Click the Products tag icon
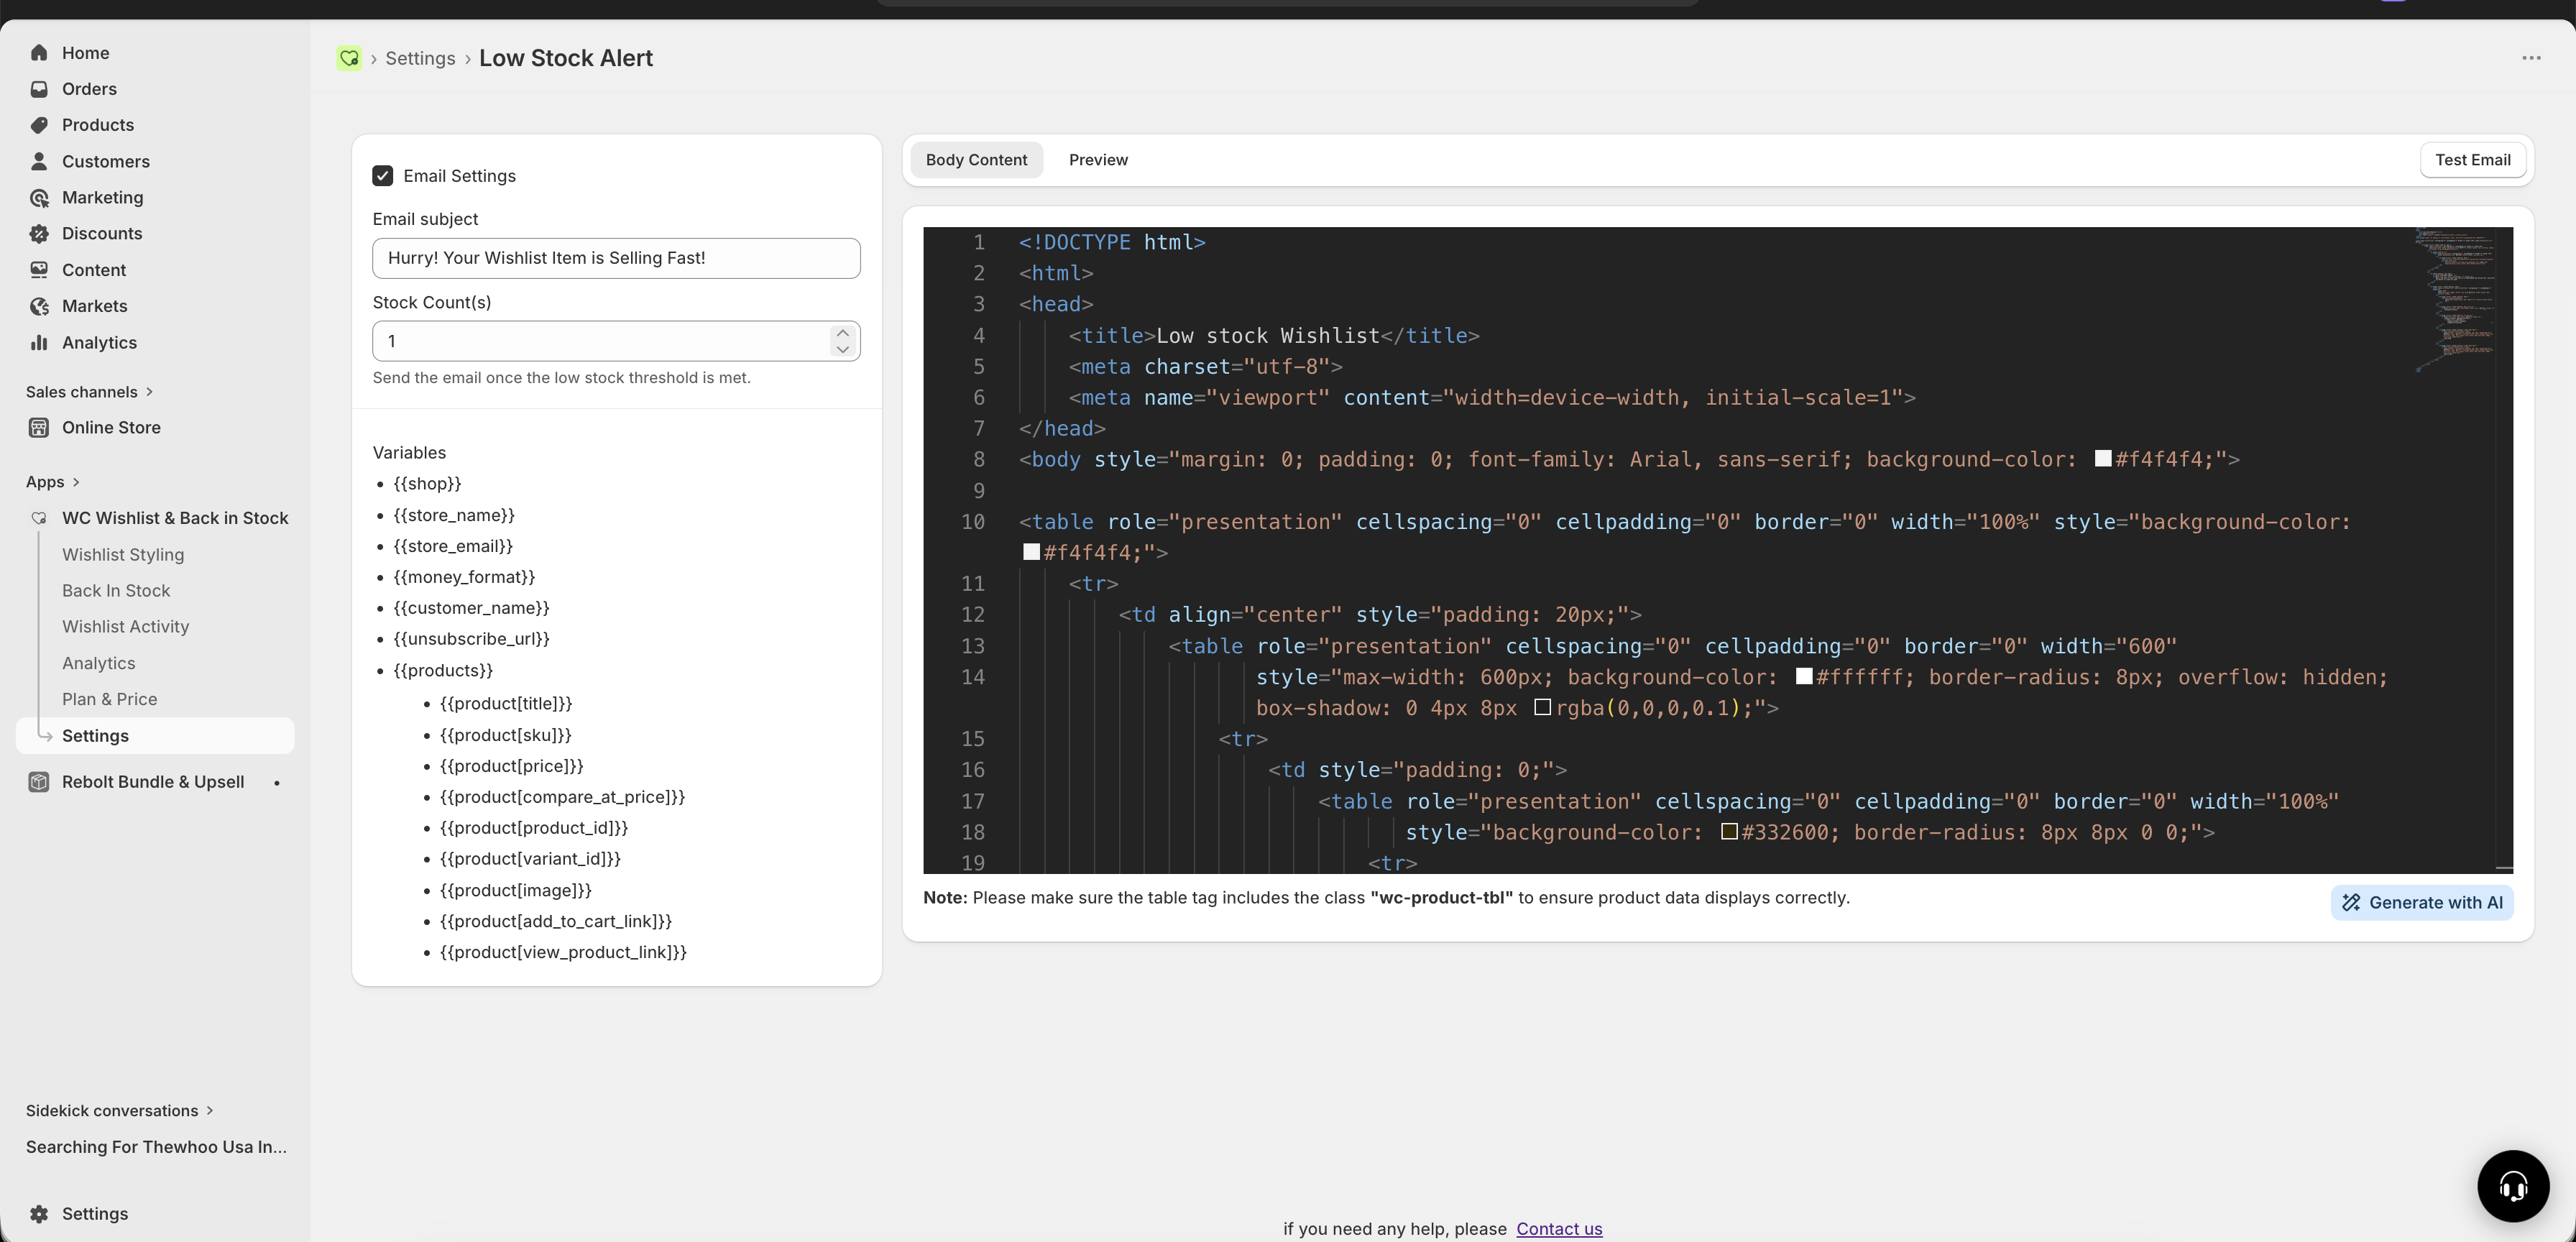This screenshot has width=2576, height=1242. (39, 125)
